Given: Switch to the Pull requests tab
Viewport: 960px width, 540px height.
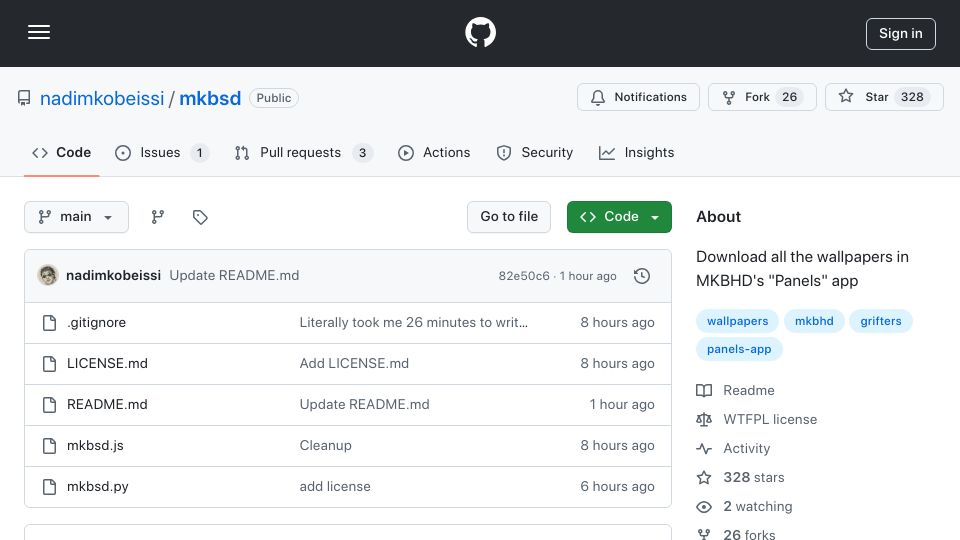Looking at the screenshot, I should pos(304,152).
